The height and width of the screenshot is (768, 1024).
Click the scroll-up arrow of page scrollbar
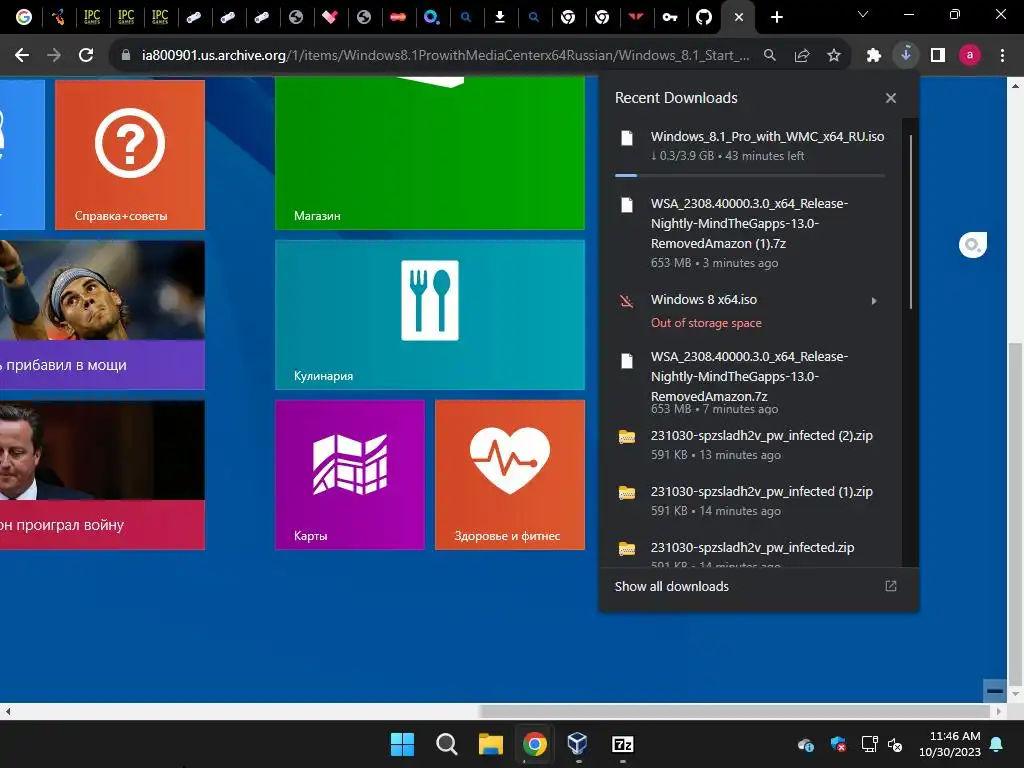(x=1015, y=85)
